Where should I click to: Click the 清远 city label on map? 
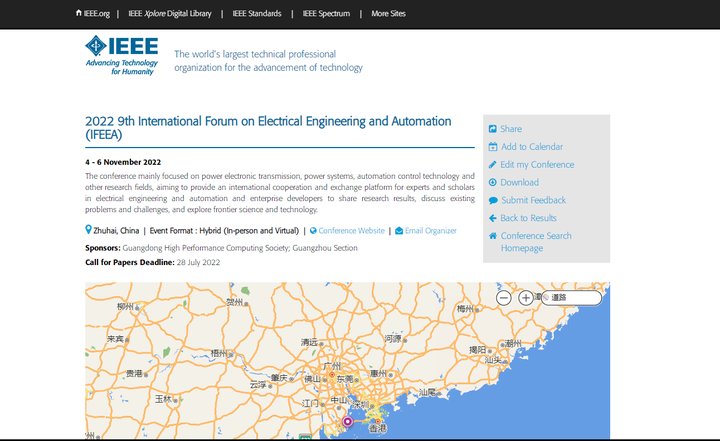click(309, 342)
